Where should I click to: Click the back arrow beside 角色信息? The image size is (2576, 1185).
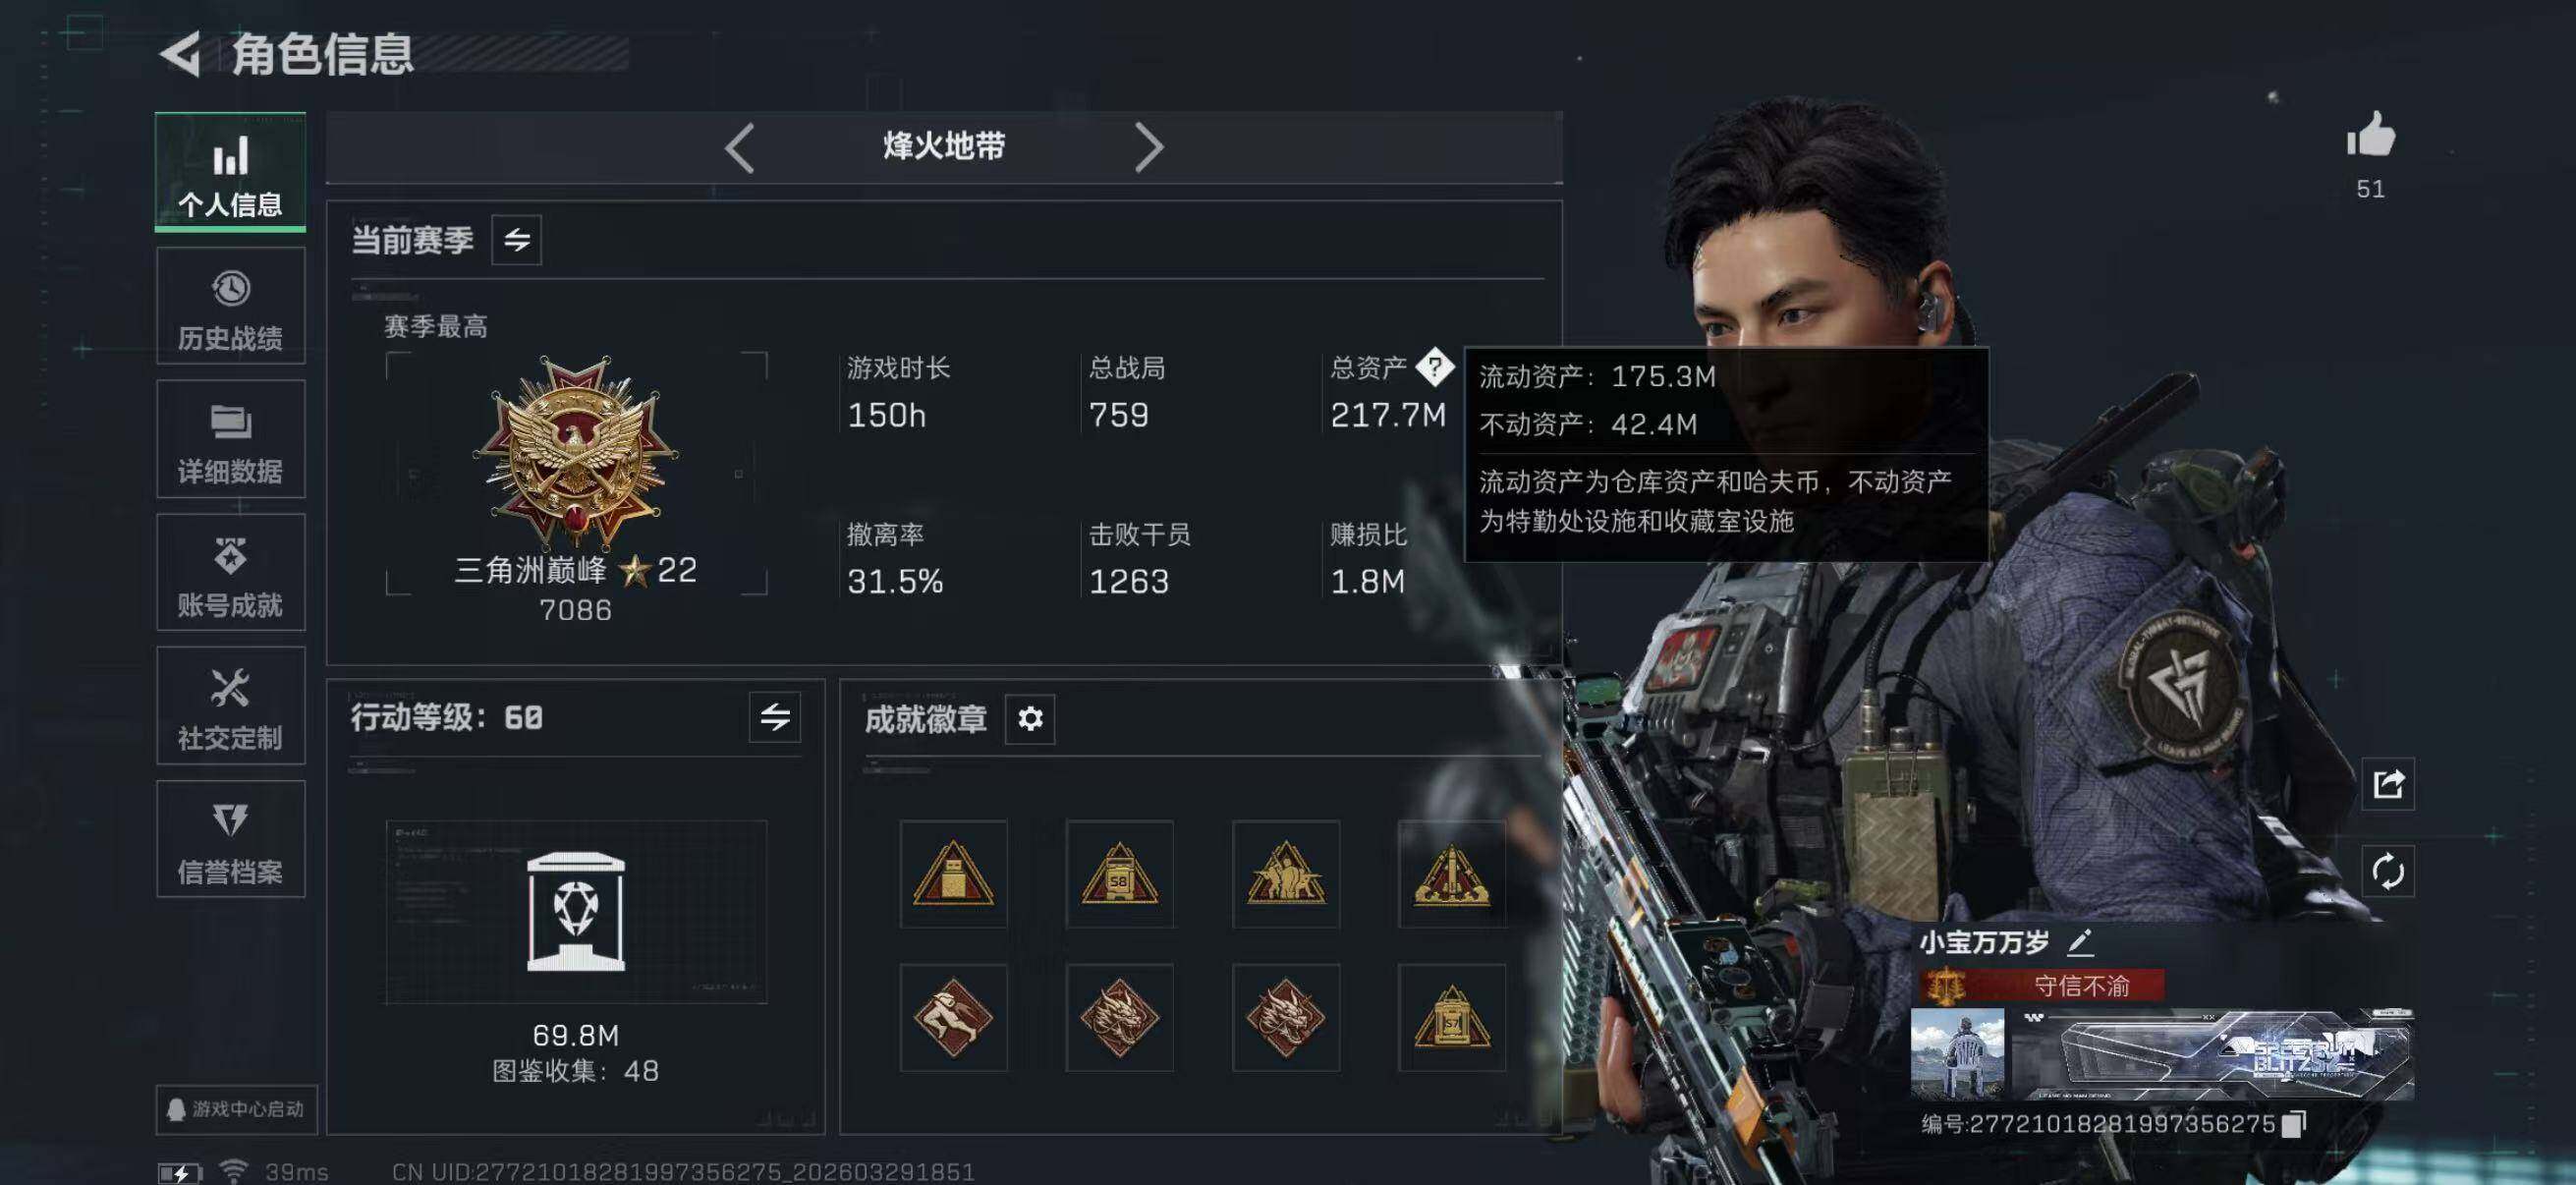point(181,54)
